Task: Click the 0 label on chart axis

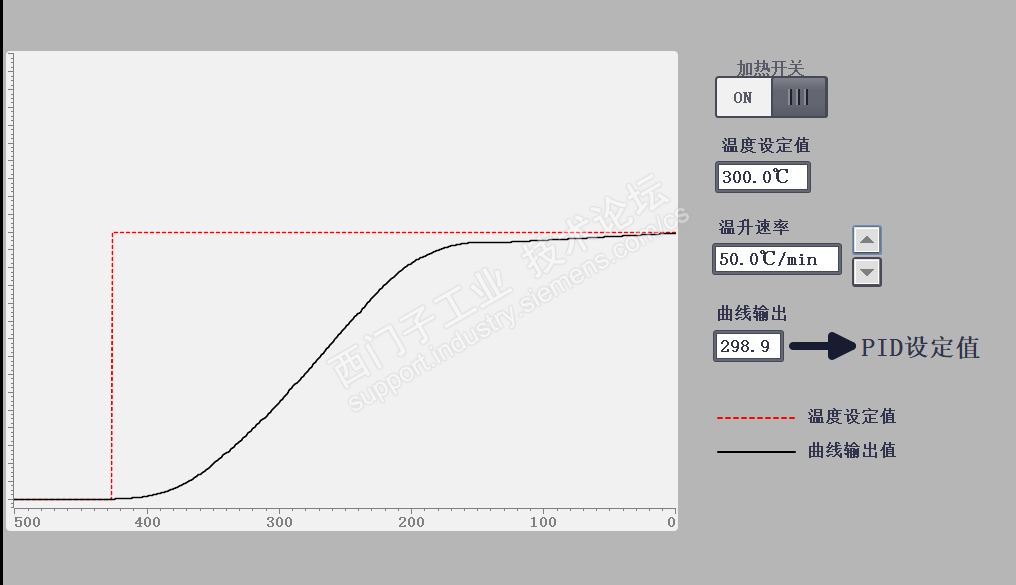Action: tap(671, 522)
